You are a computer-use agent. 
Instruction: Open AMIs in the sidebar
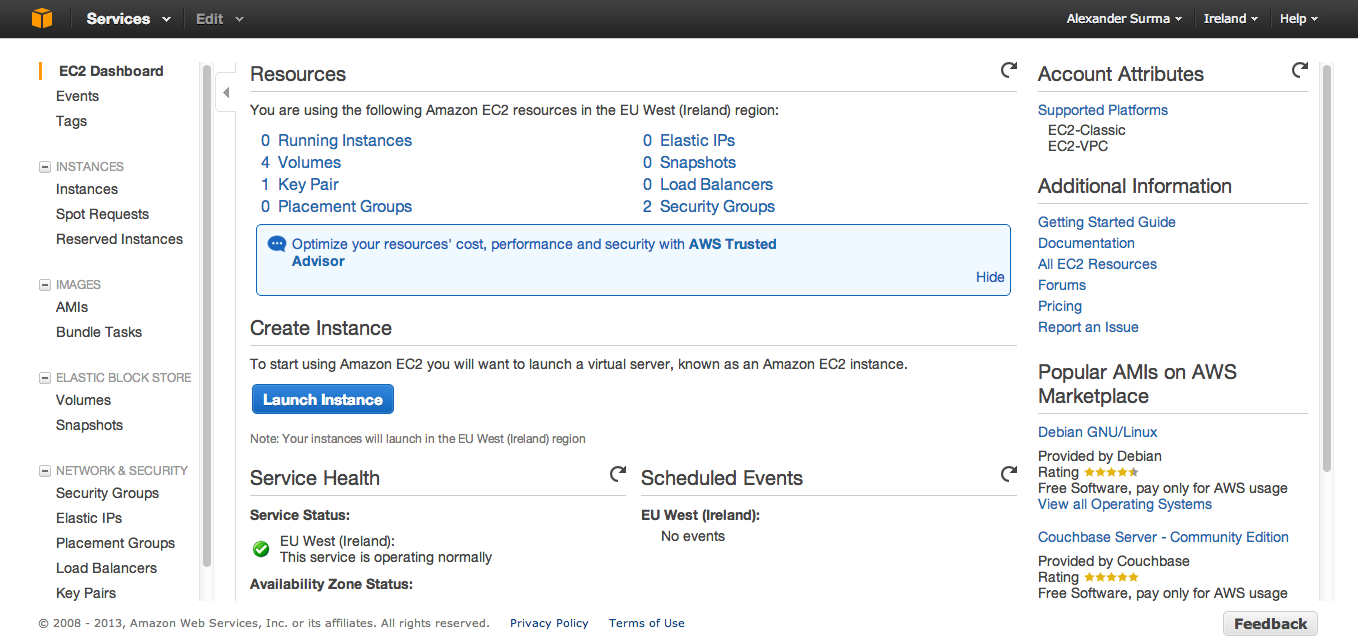[x=72, y=307]
